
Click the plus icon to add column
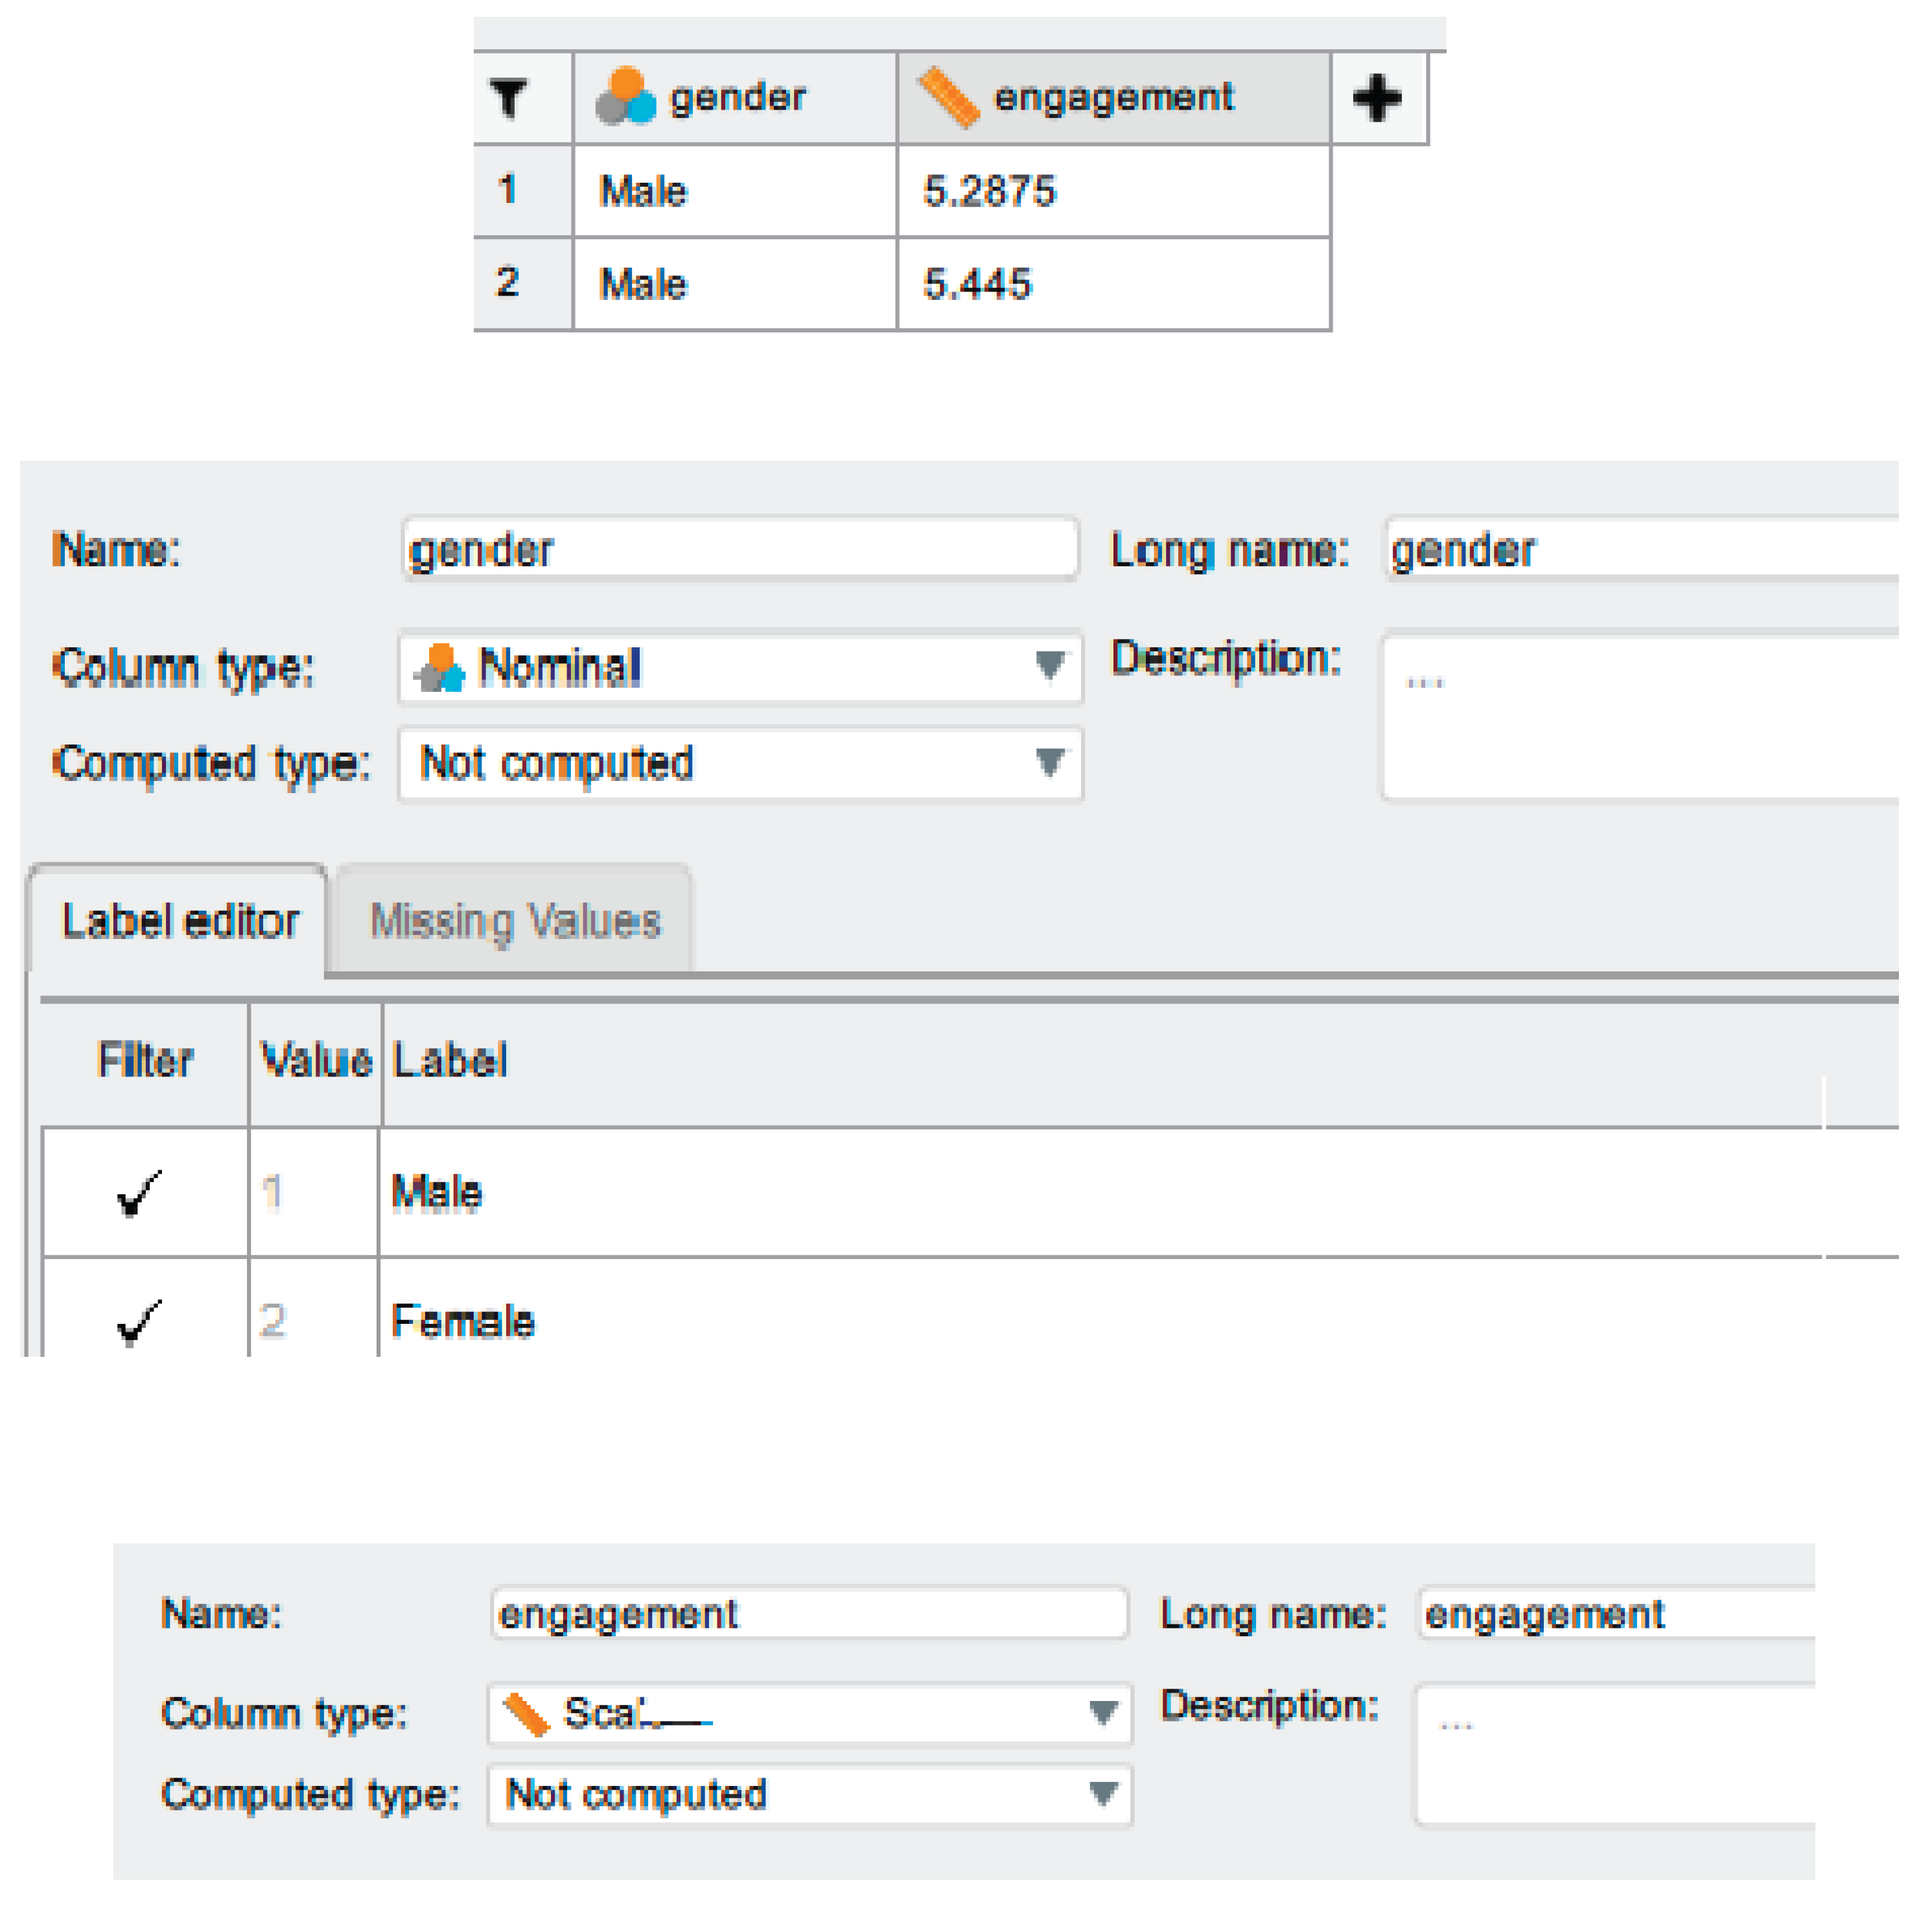[x=1377, y=98]
